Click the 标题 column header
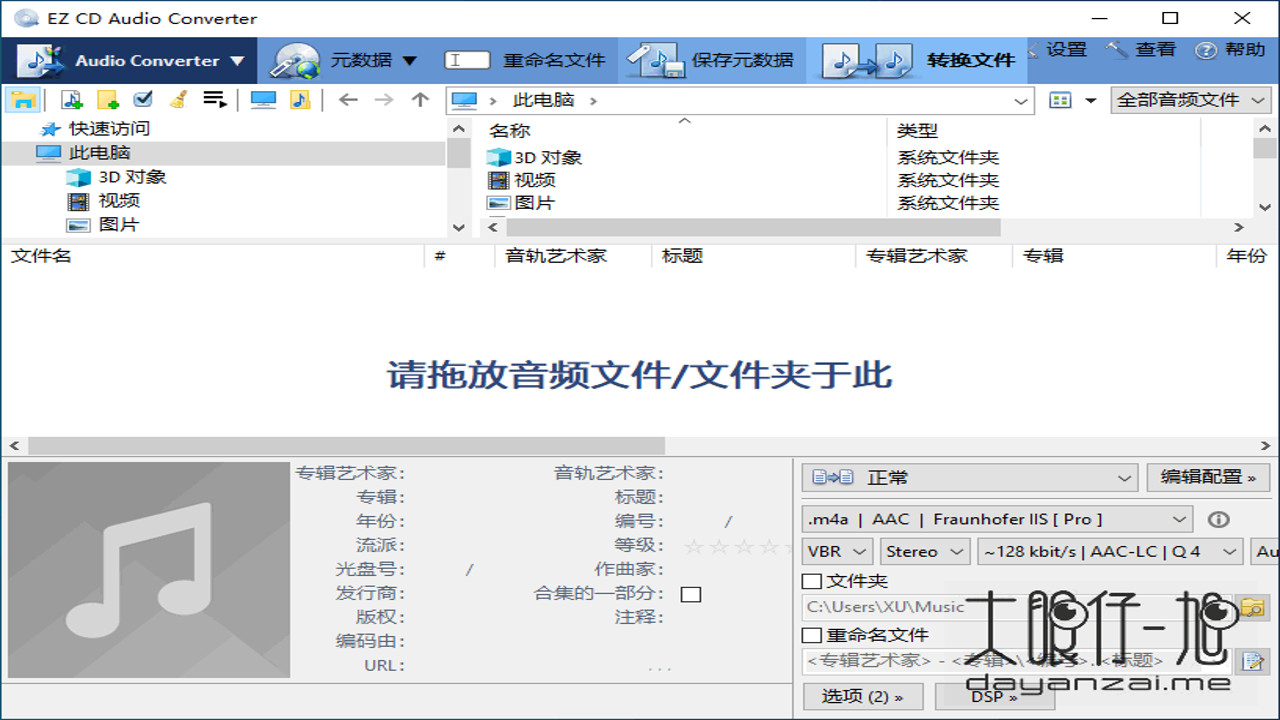This screenshot has width=1280, height=720. point(682,256)
